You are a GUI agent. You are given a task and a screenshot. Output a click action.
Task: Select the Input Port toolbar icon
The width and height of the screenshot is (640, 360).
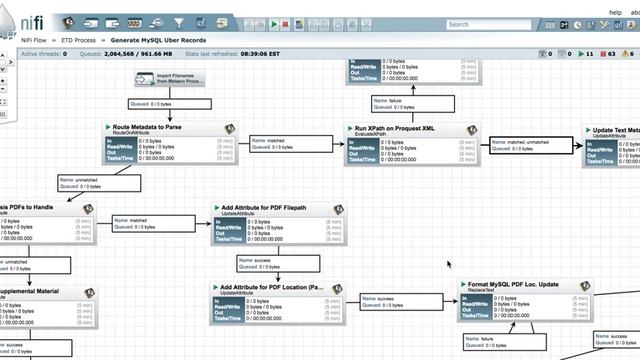91,24
